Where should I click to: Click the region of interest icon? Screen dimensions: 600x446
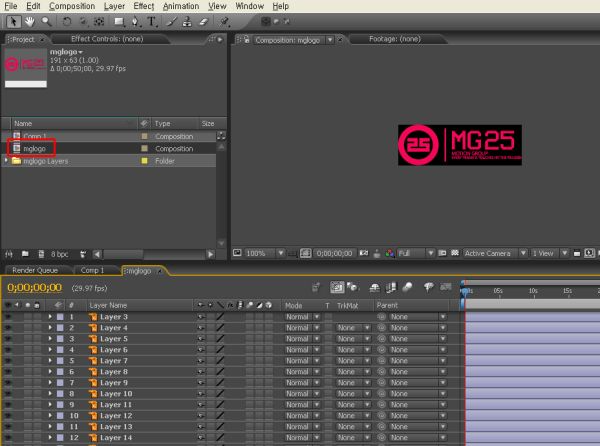(442, 253)
